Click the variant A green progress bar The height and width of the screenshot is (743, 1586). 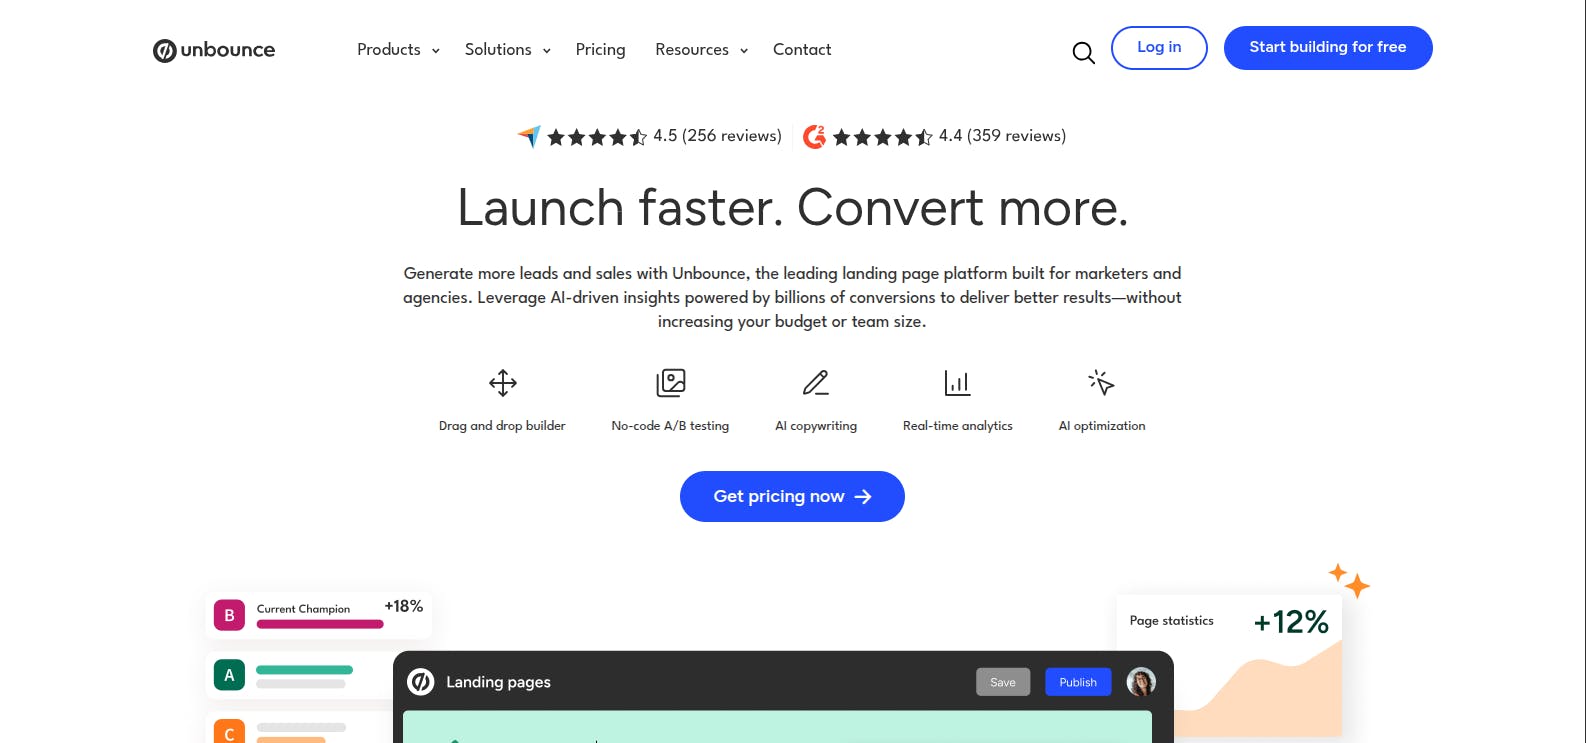click(x=304, y=670)
